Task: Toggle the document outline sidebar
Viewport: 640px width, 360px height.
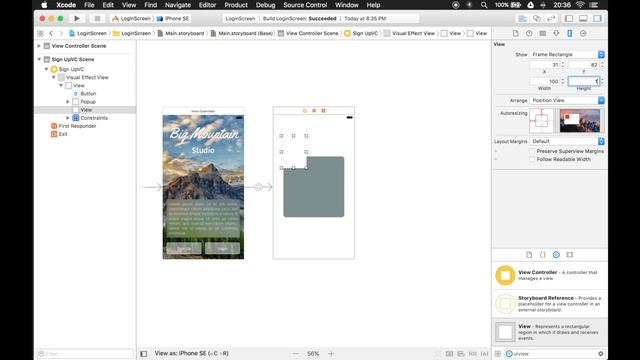Action: pyautogui.click(x=144, y=353)
